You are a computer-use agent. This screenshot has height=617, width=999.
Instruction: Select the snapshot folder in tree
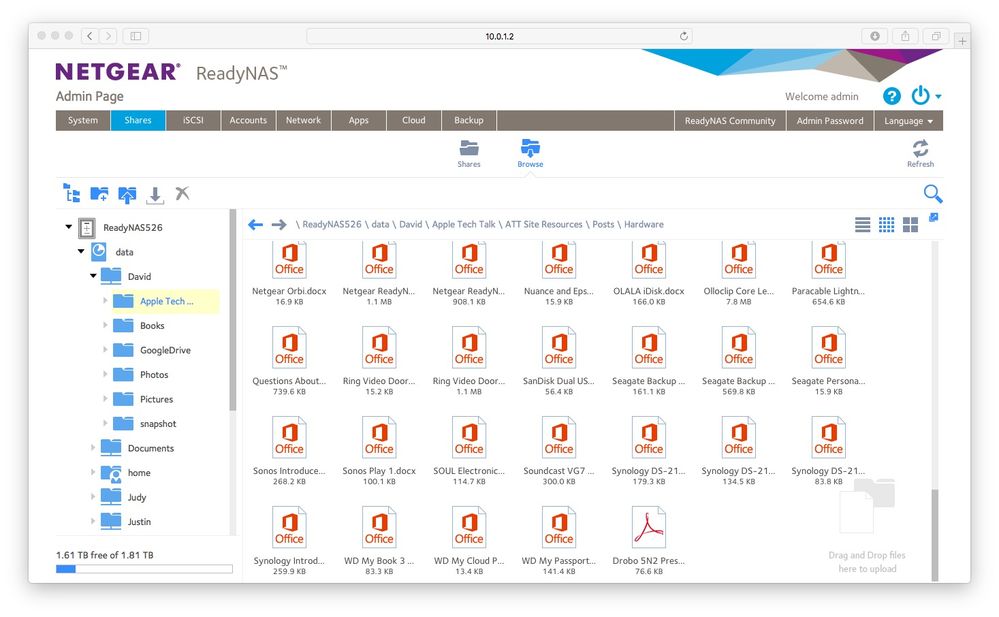[x=158, y=423]
